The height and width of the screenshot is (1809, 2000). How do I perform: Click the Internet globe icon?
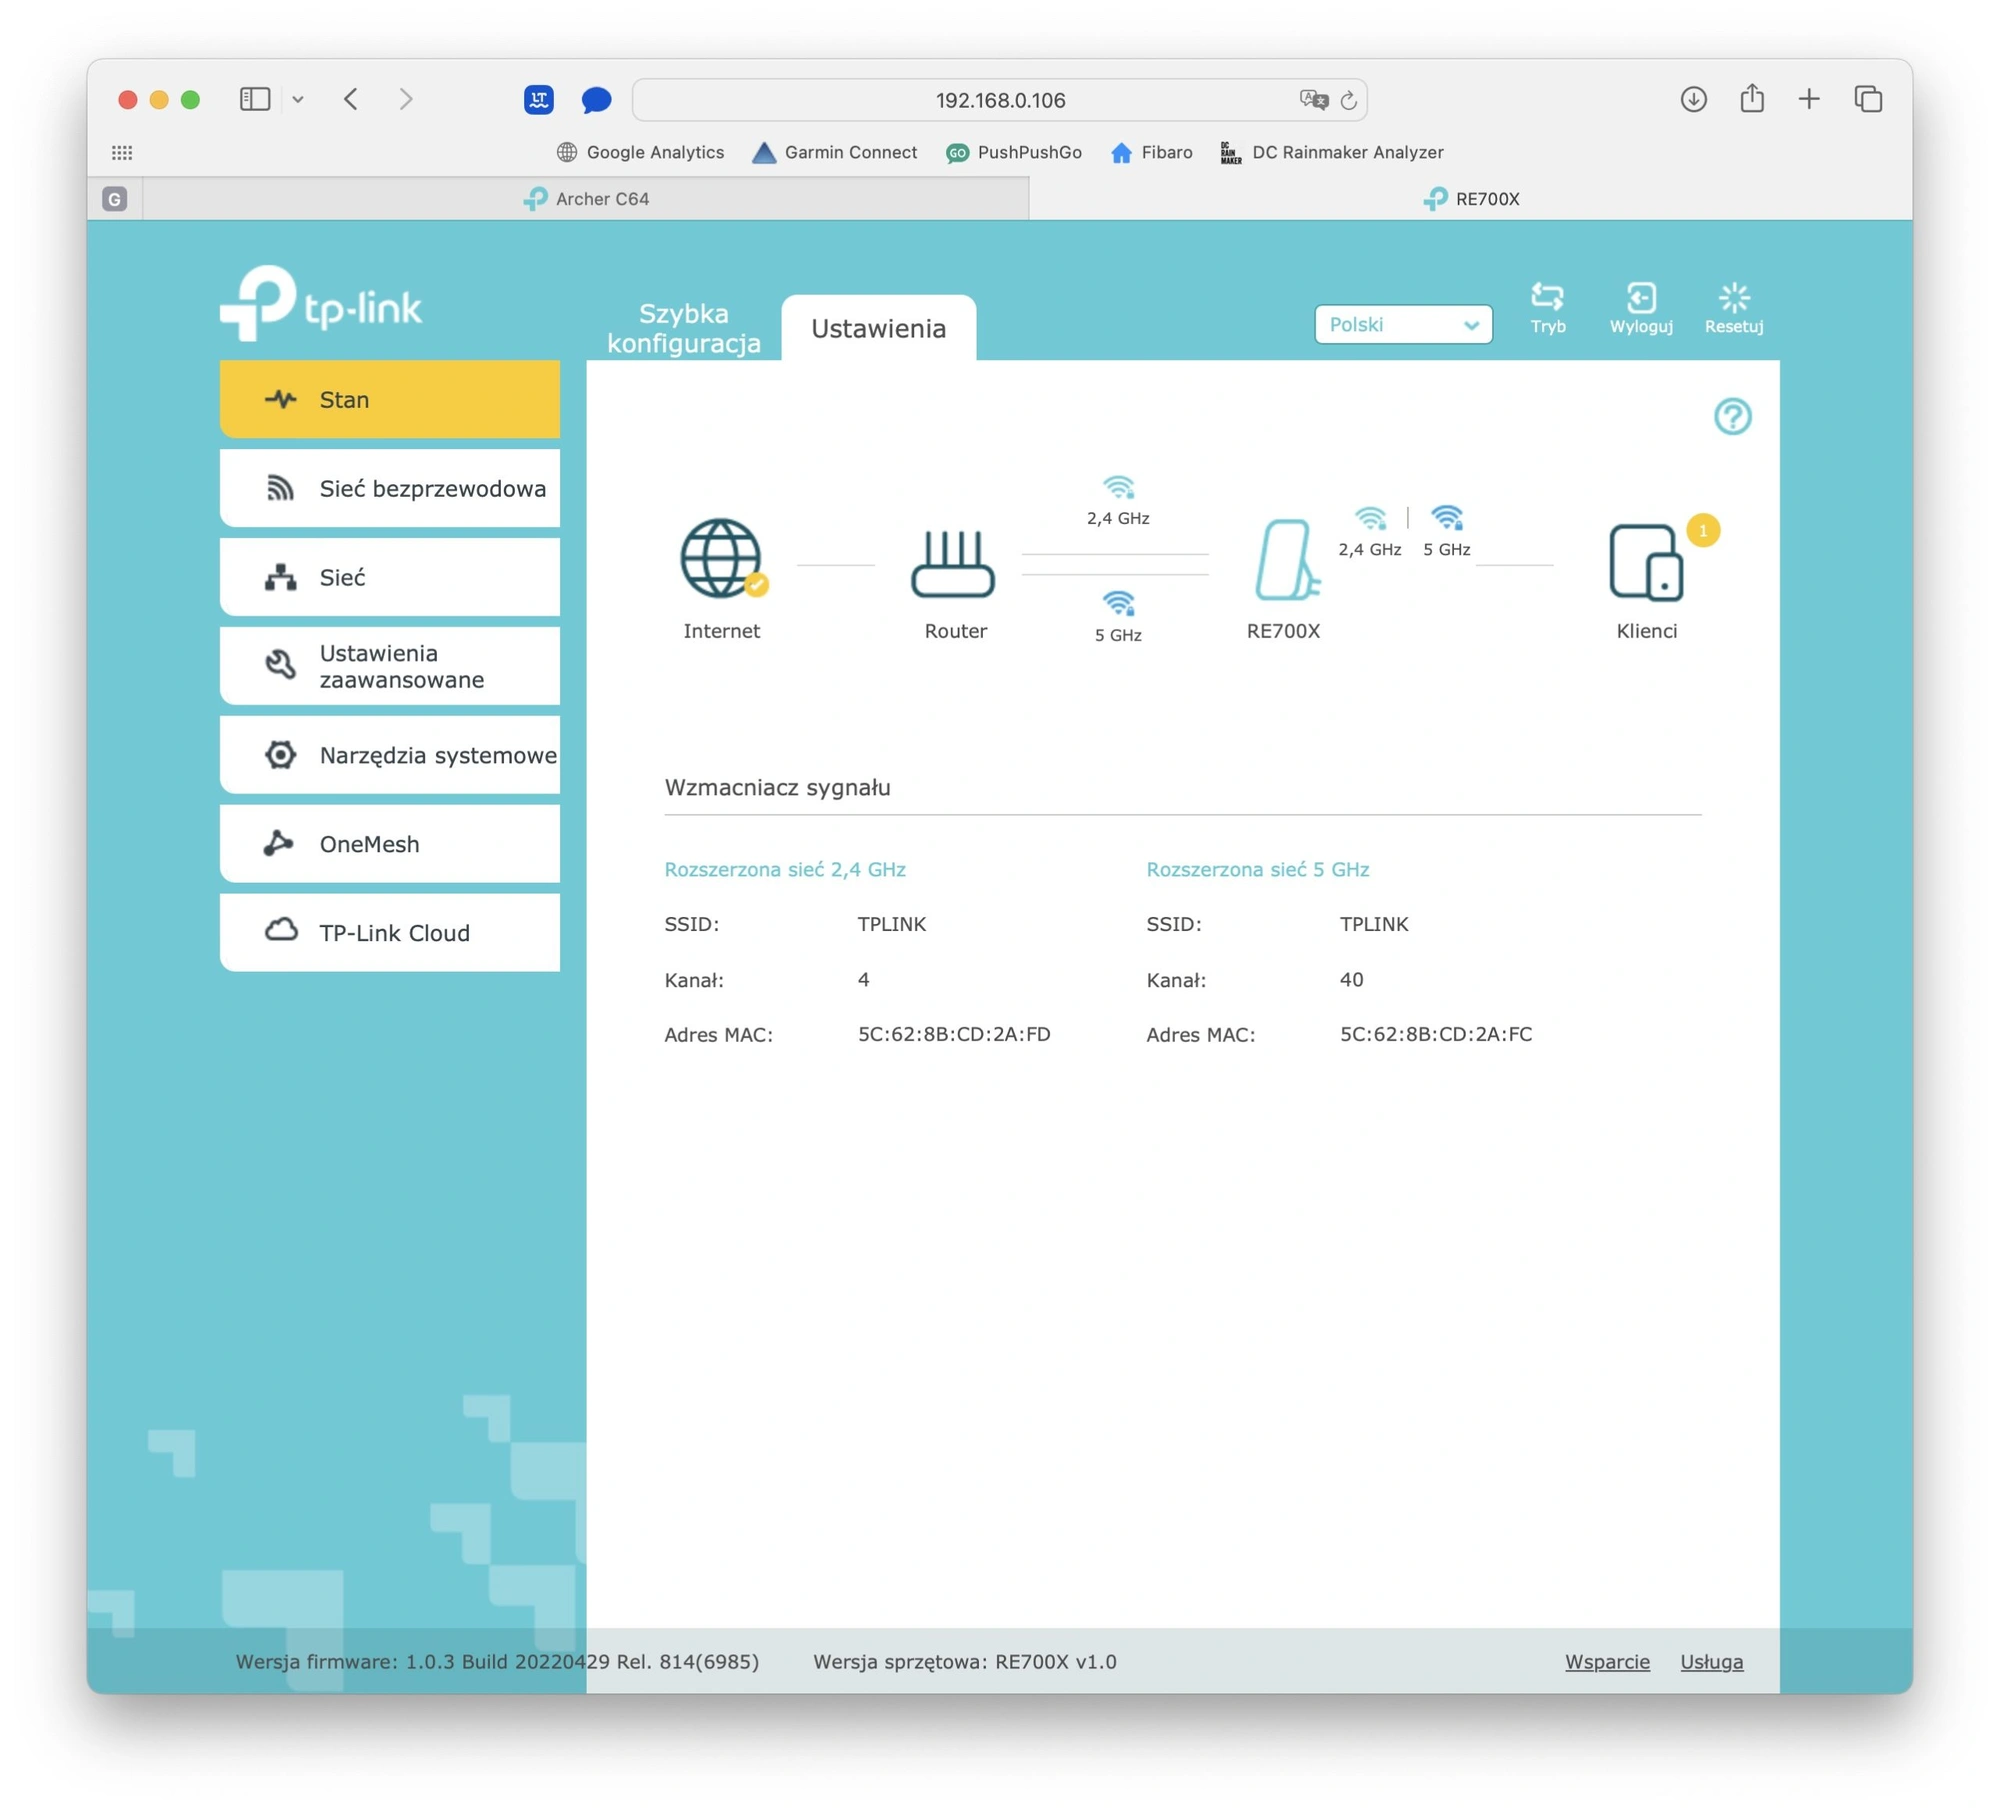[721, 558]
